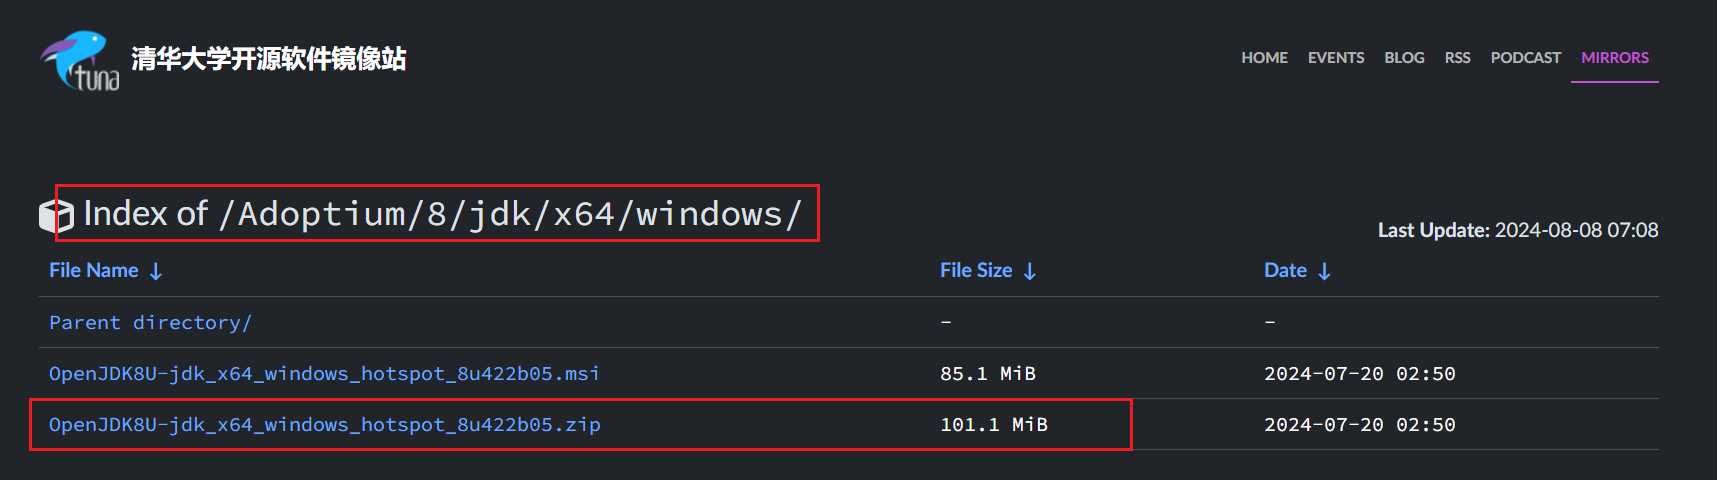This screenshot has height=480, width=1717.
Task: Download the OpenJDK8U 8u422b05.msi file
Action: [324, 373]
